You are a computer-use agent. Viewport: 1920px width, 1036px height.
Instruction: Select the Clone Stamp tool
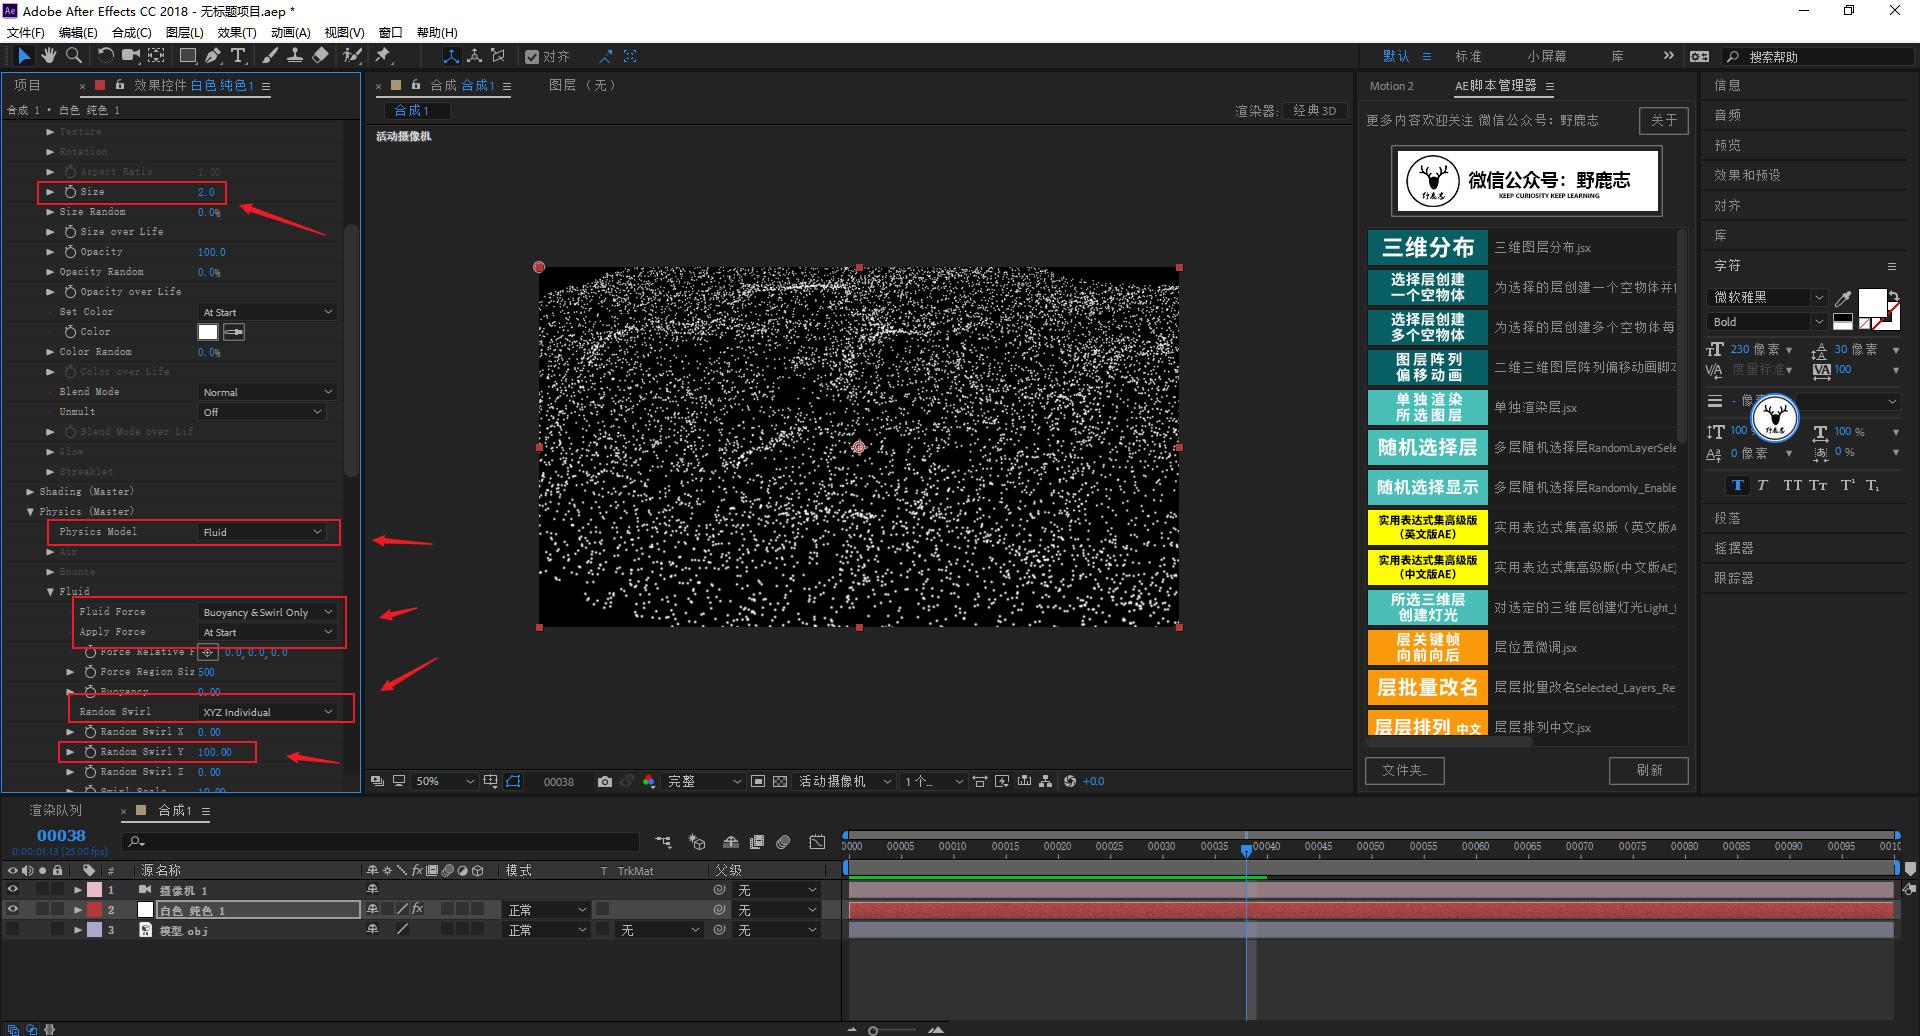(295, 56)
